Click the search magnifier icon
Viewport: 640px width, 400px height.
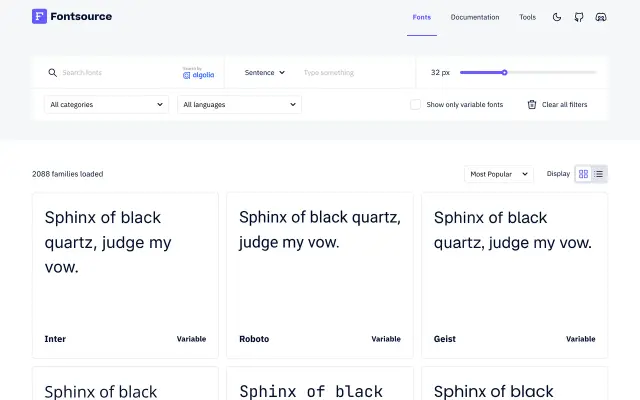click(52, 73)
